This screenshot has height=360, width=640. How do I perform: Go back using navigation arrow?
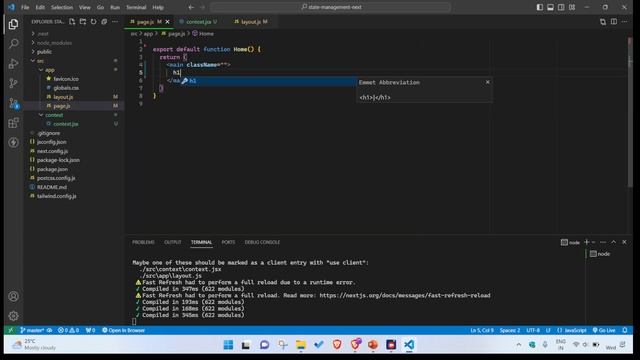click(191, 7)
